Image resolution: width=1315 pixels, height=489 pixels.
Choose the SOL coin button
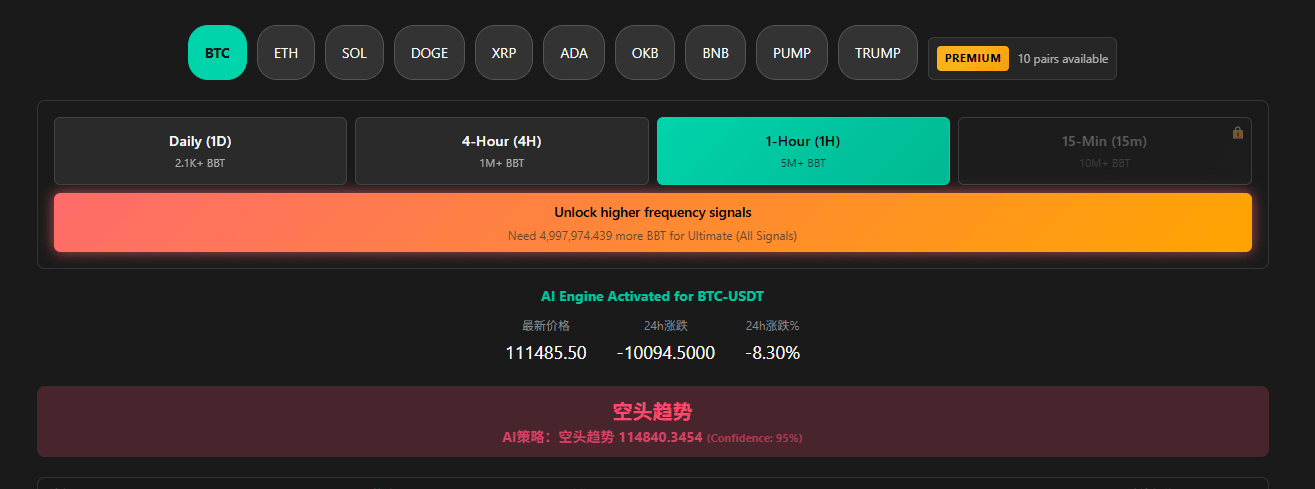pyautogui.click(x=354, y=53)
